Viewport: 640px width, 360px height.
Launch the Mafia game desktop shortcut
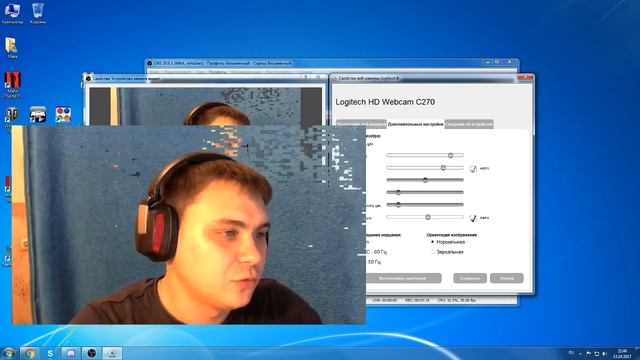tap(11, 85)
